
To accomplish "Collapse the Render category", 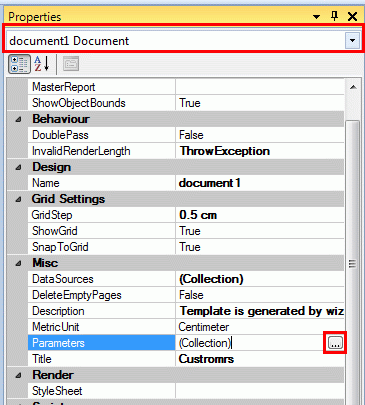I will [x=18, y=375].
